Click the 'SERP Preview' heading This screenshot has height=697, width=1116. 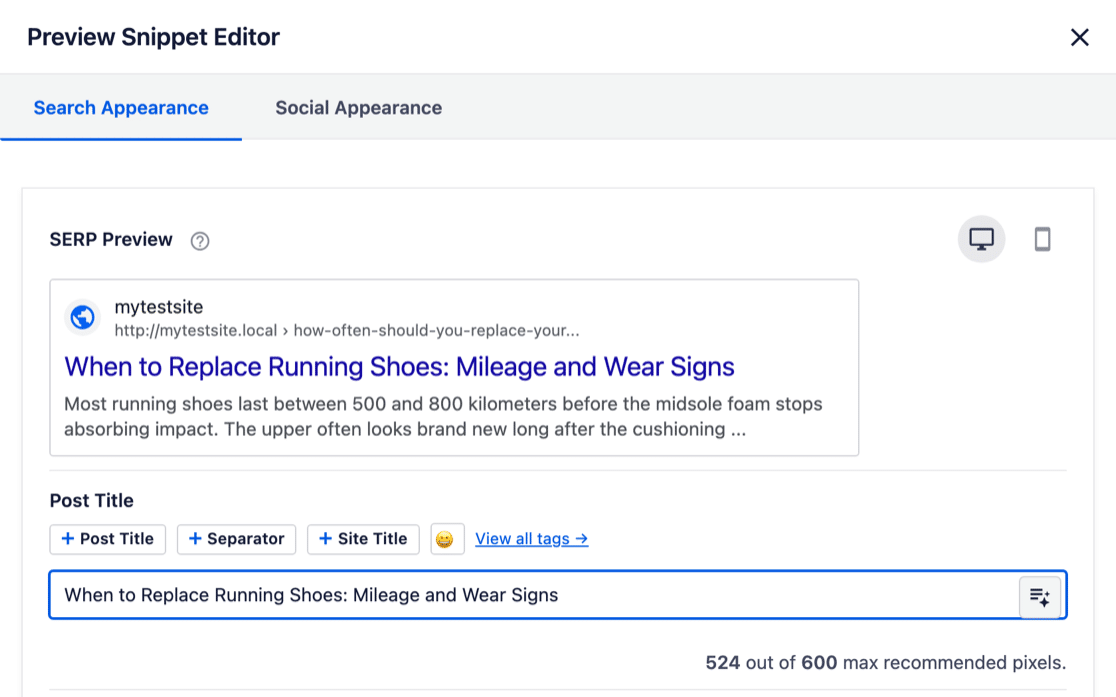(111, 240)
